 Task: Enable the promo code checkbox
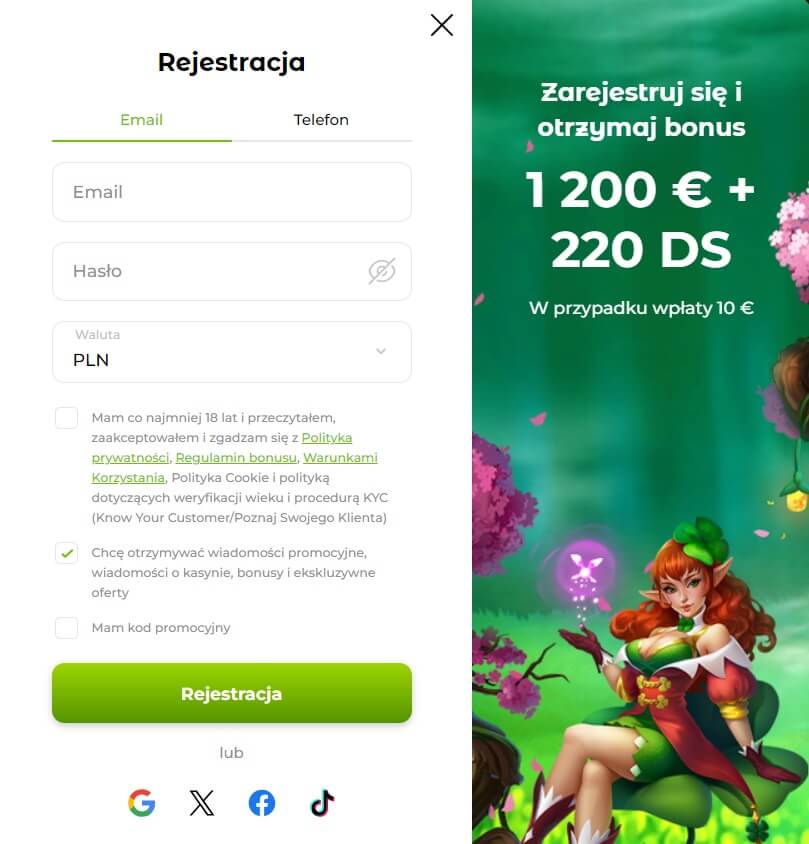pos(66,628)
